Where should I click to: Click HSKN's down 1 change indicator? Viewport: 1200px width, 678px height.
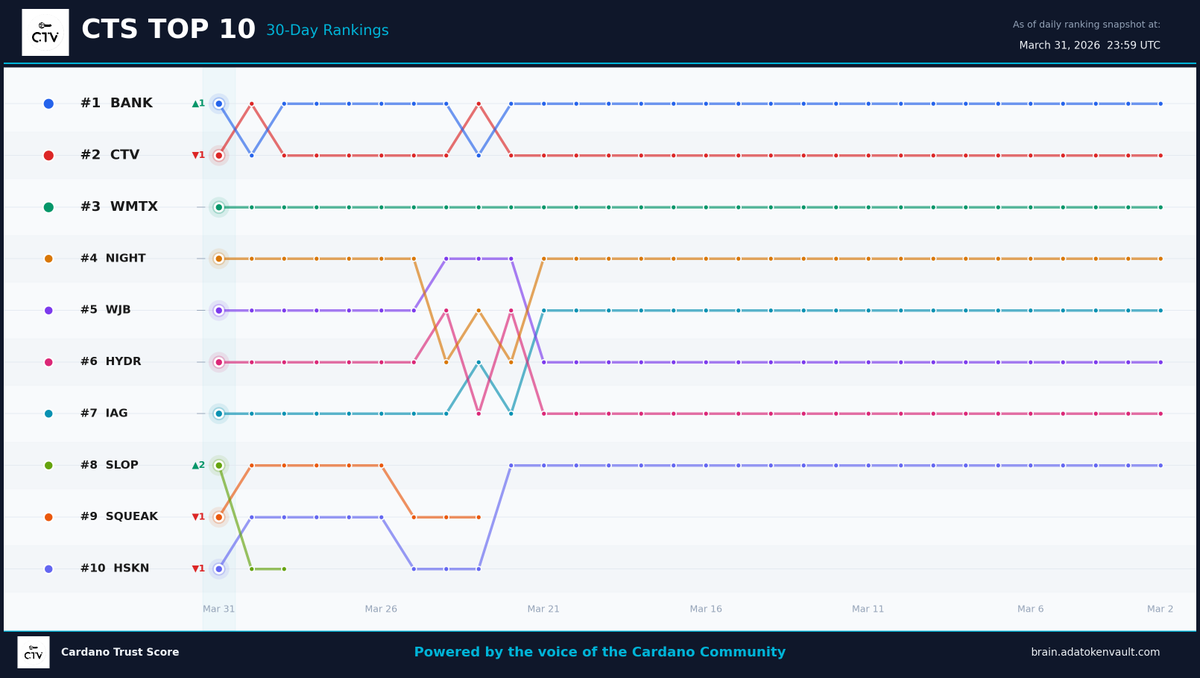(198, 569)
